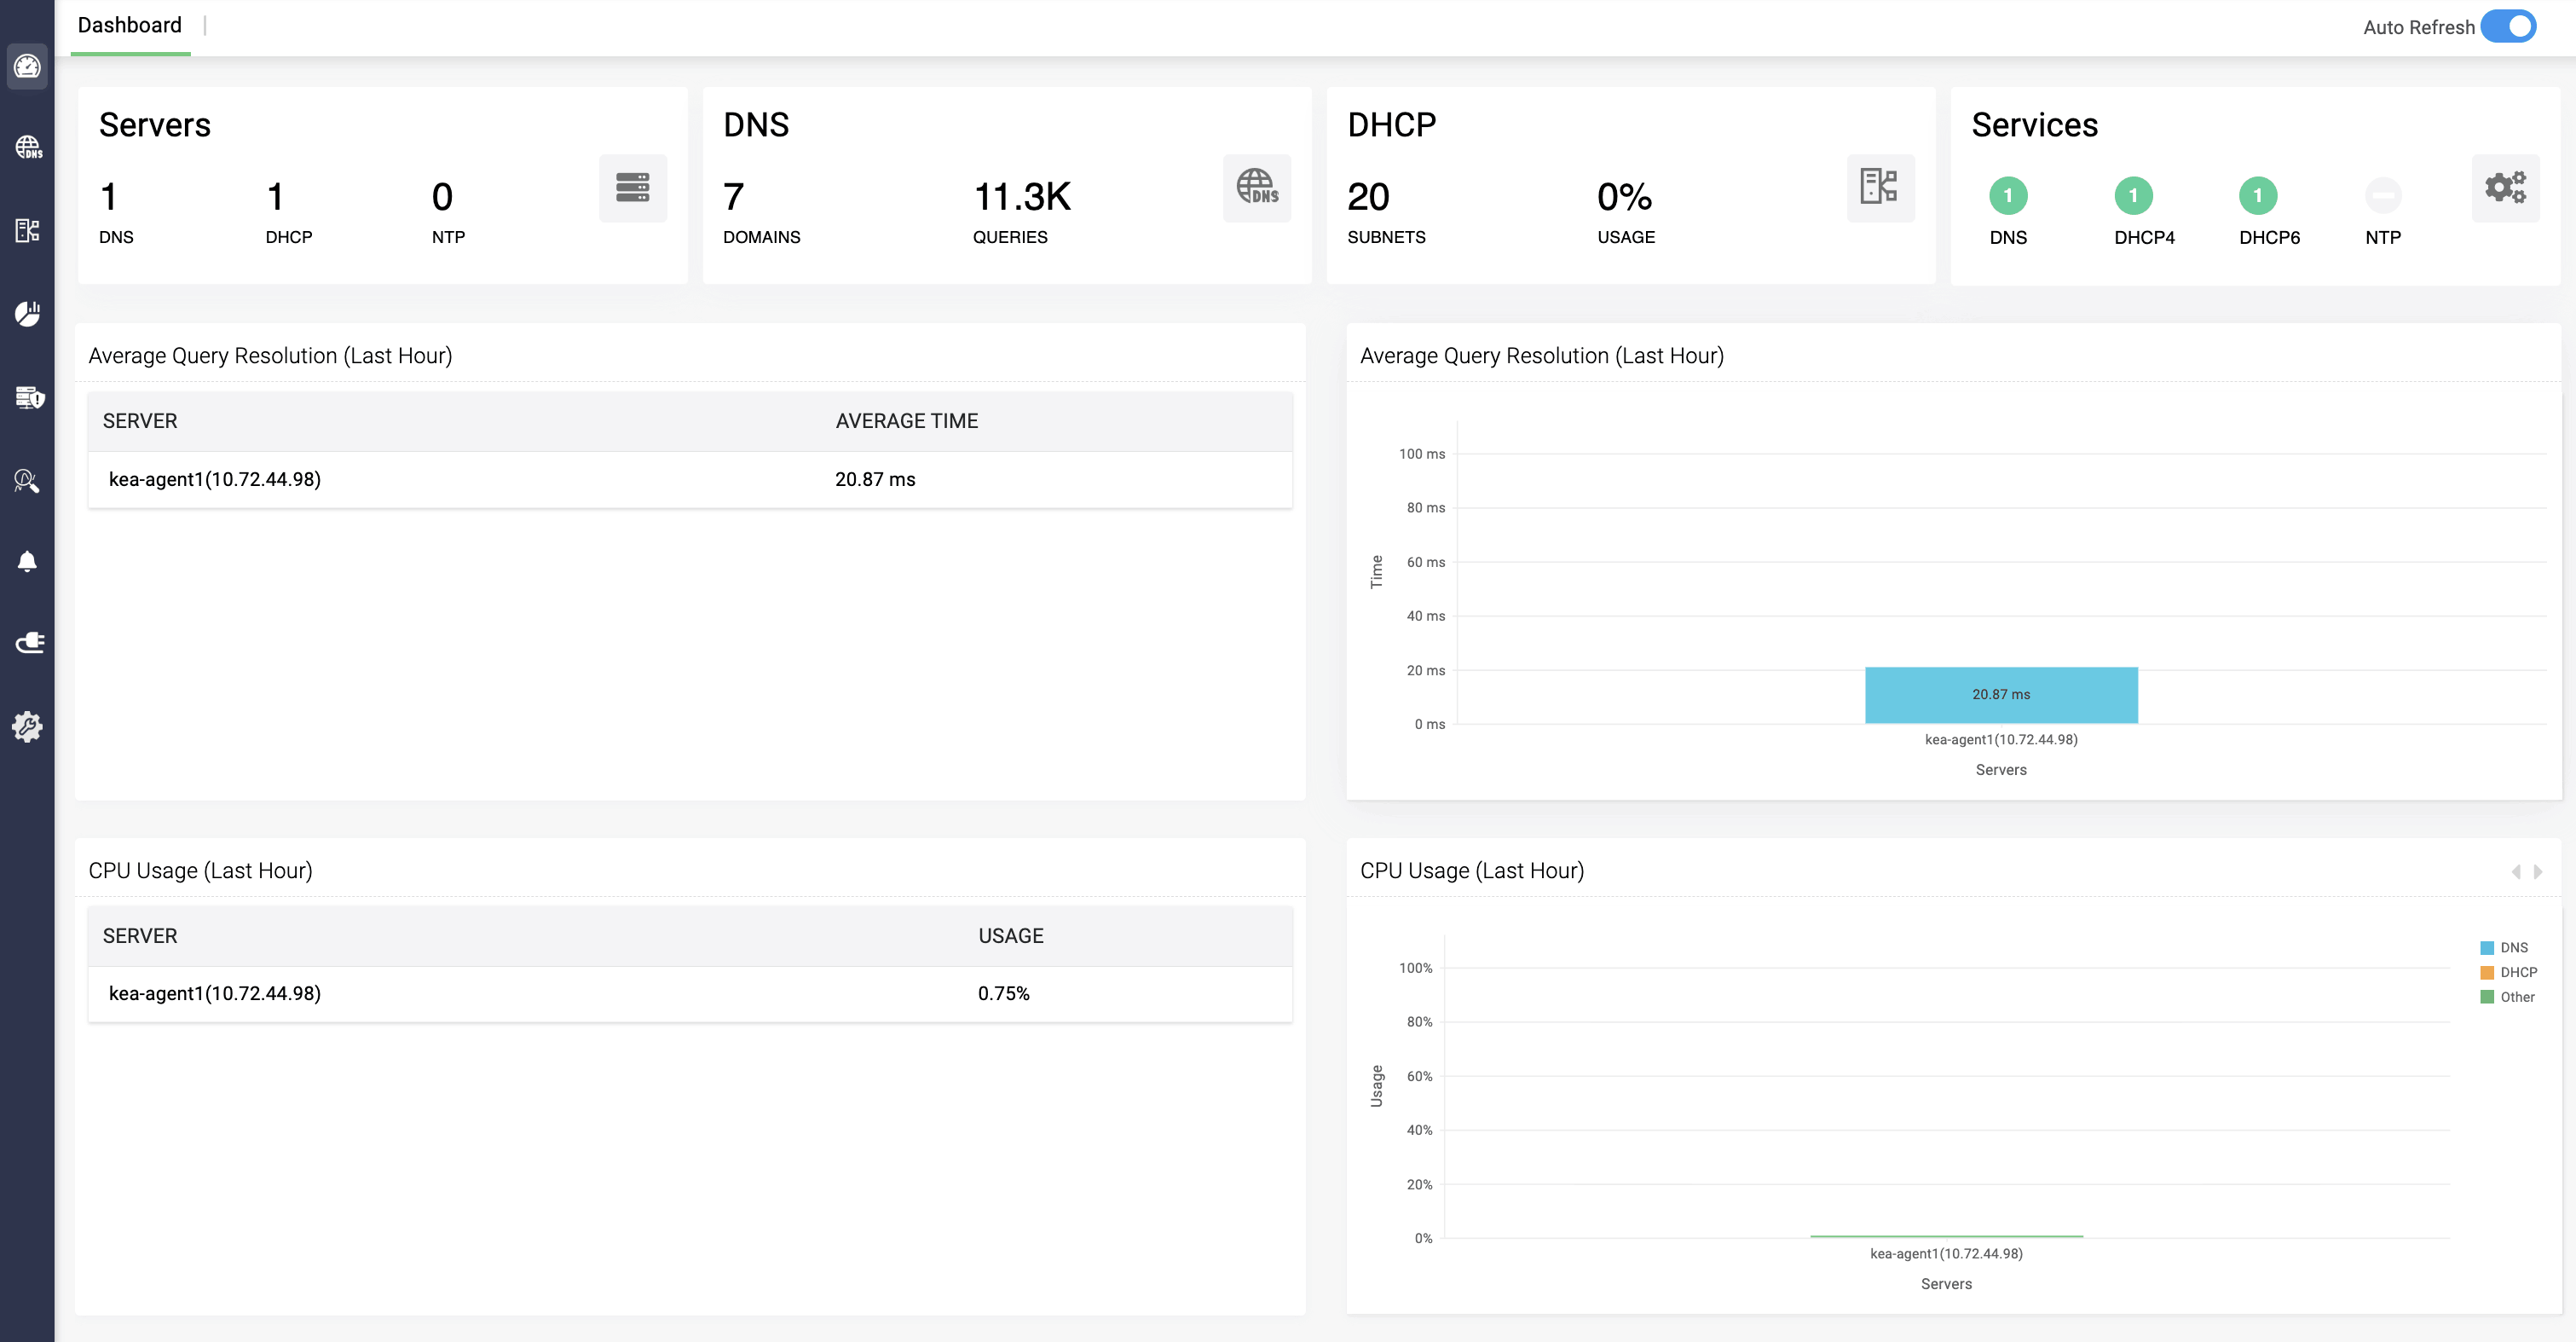
Task: Click the green DHCP6 service status badge
Action: [x=2257, y=196]
